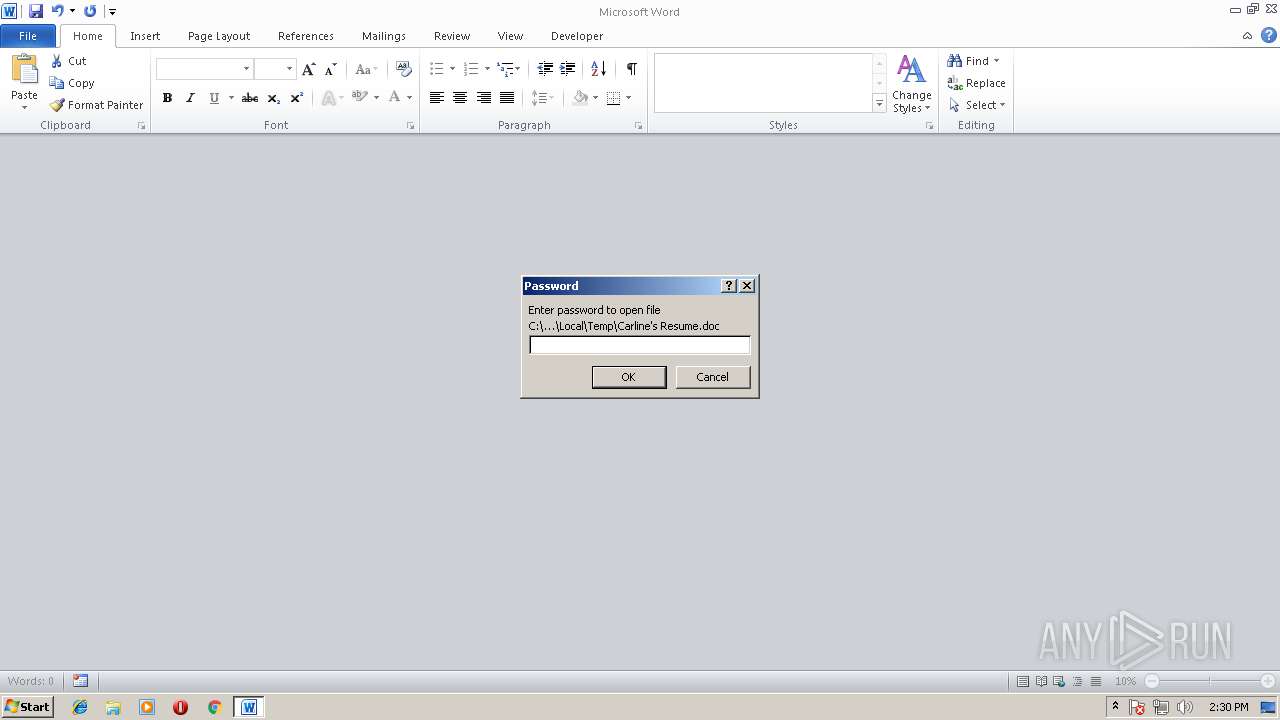The width and height of the screenshot is (1280, 720).
Task: Switch to the Review tab
Action: click(452, 36)
